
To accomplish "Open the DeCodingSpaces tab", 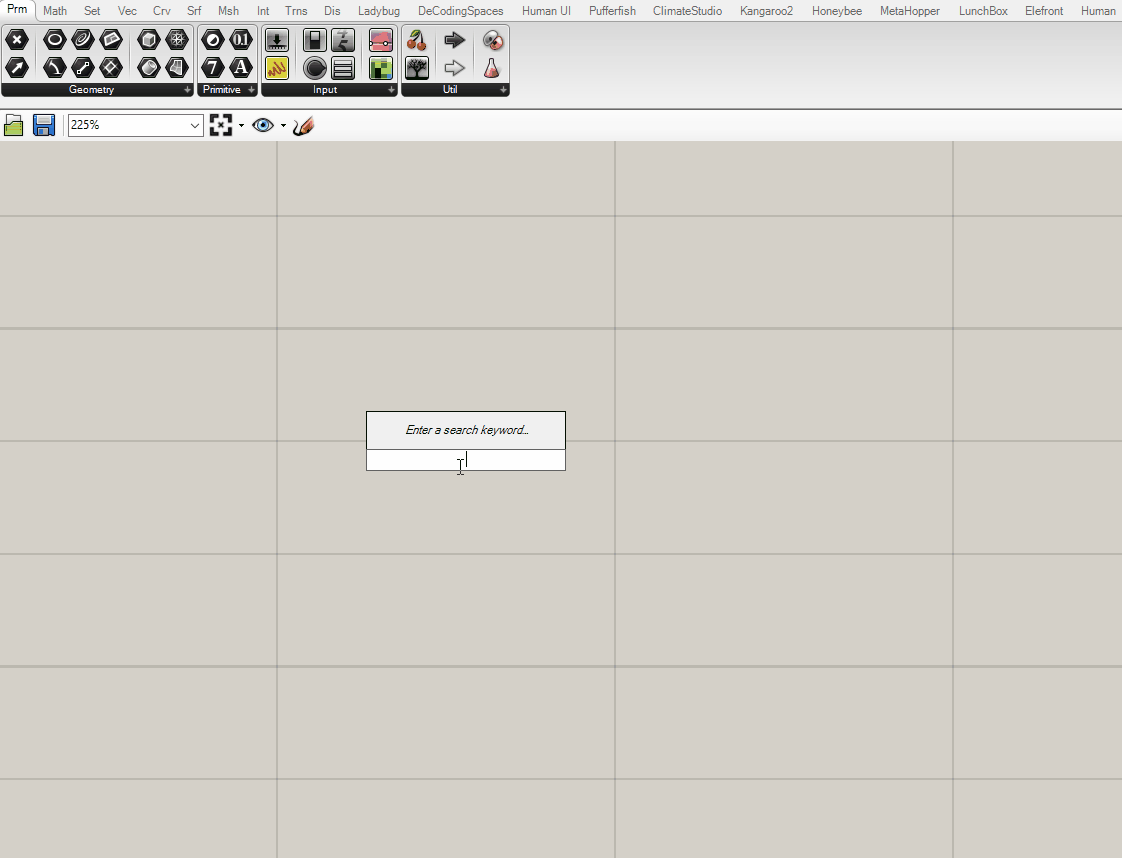I will pyautogui.click(x=461, y=11).
